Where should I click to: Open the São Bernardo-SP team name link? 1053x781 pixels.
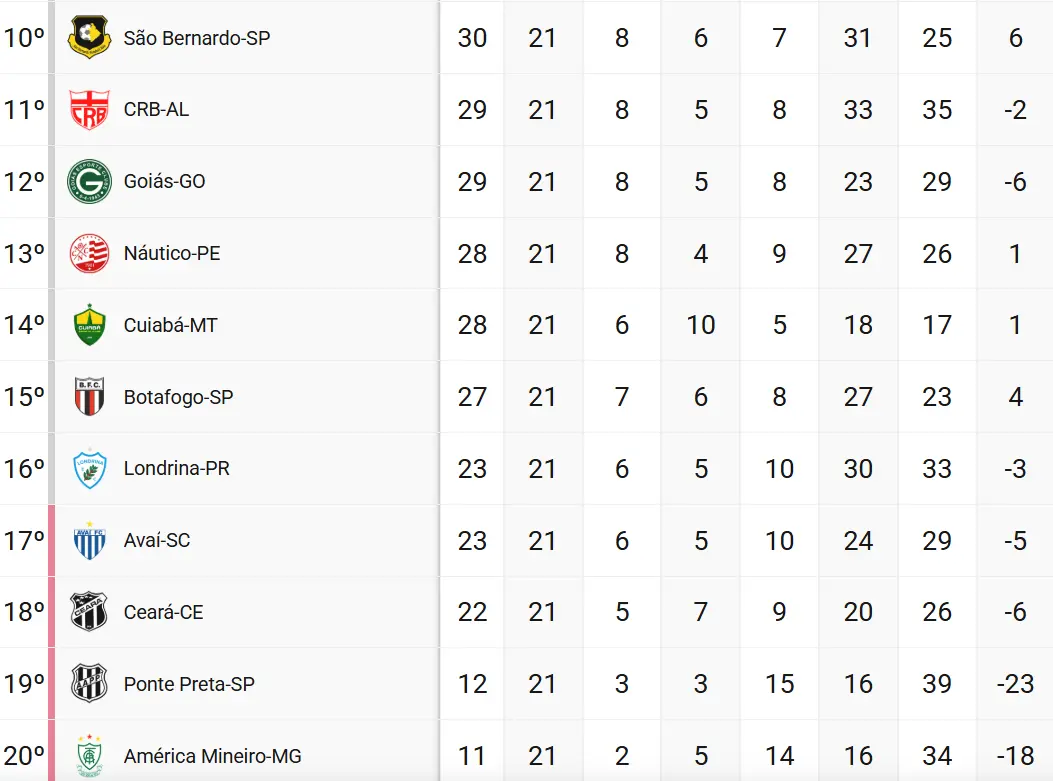197,38
